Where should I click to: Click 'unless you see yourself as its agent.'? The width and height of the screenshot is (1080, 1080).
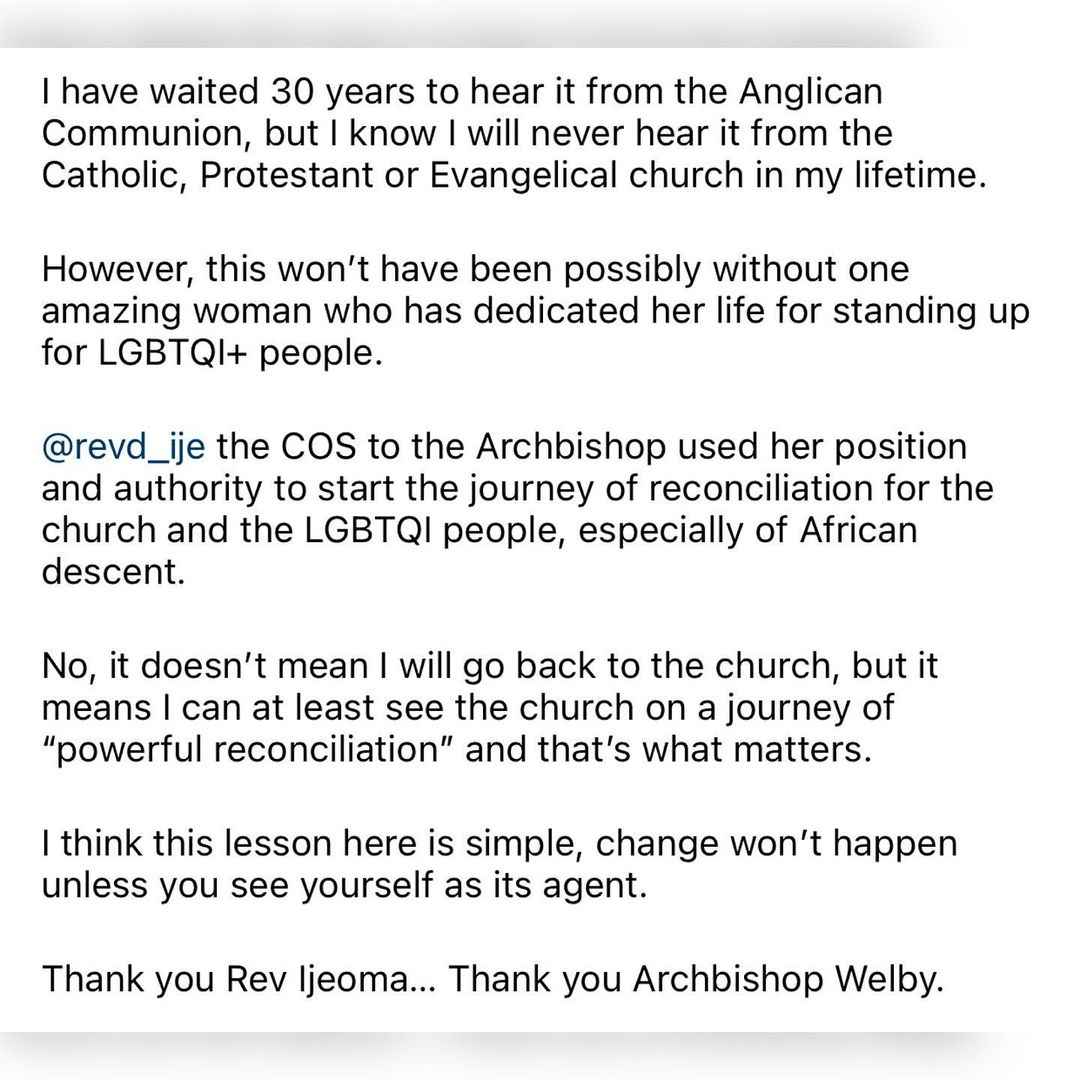[x=344, y=886]
